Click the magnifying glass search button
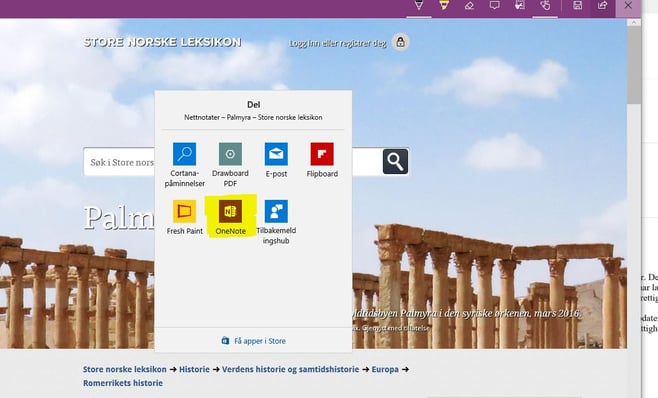658x398 pixels. tap(395, 162)
